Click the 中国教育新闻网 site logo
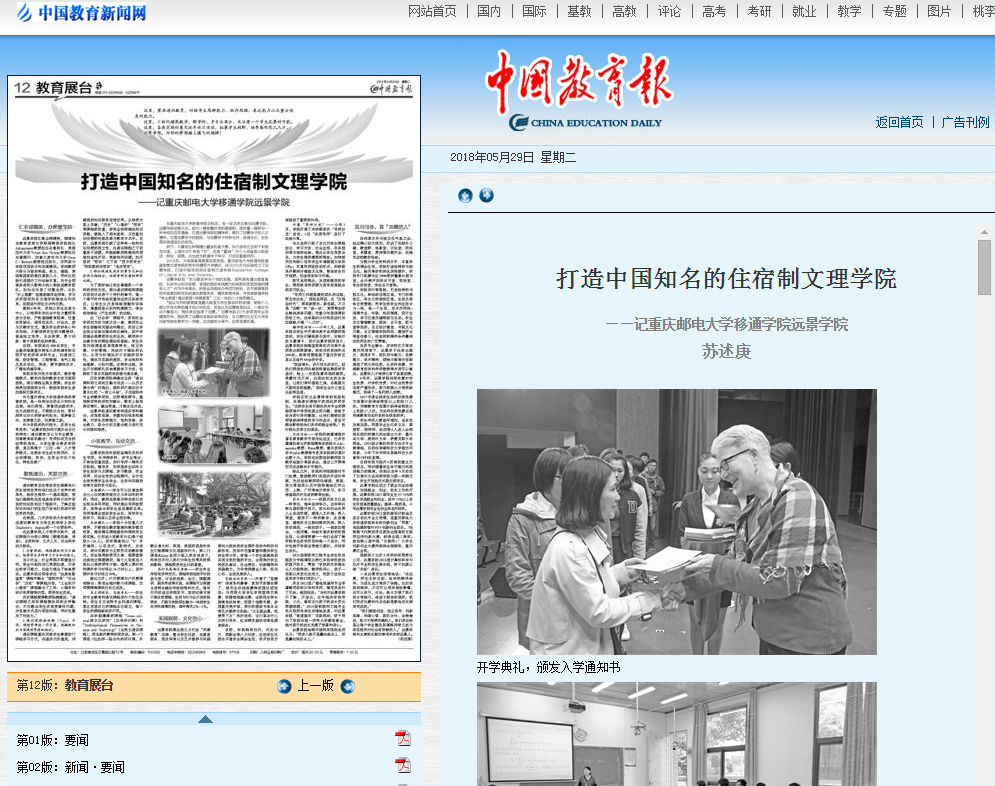This screenshot has width=995, height=786. pyautogui.click(x=79, y=14)
